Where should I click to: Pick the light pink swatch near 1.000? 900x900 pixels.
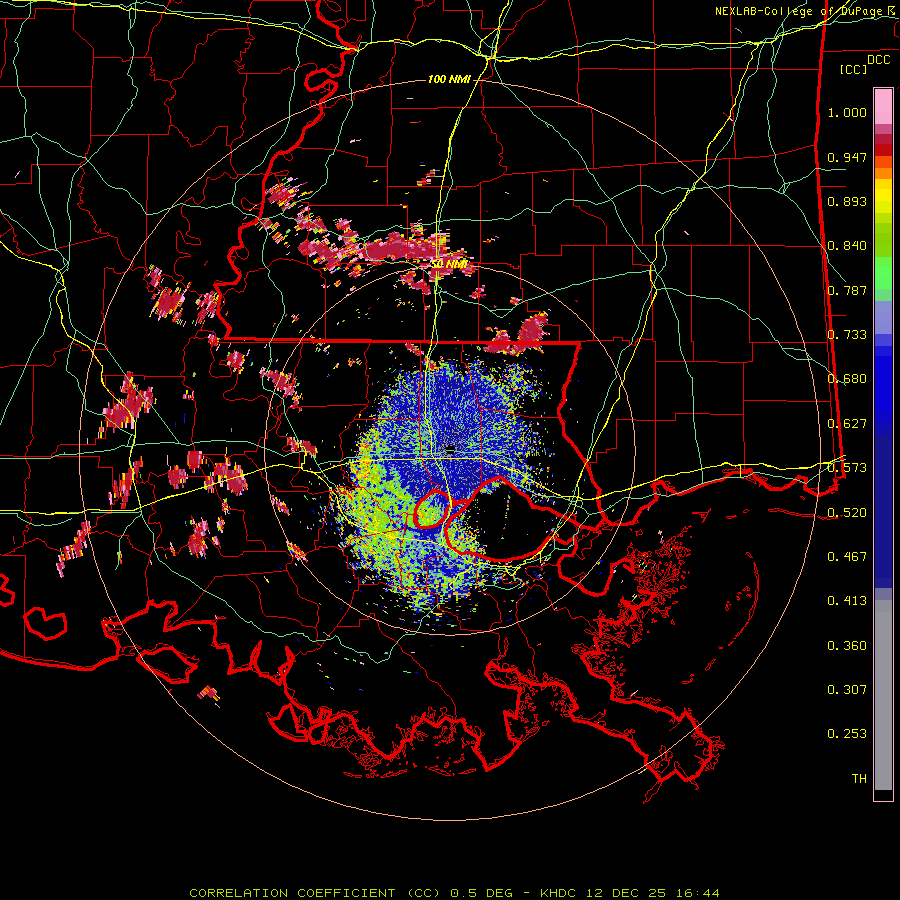point(883,106)
